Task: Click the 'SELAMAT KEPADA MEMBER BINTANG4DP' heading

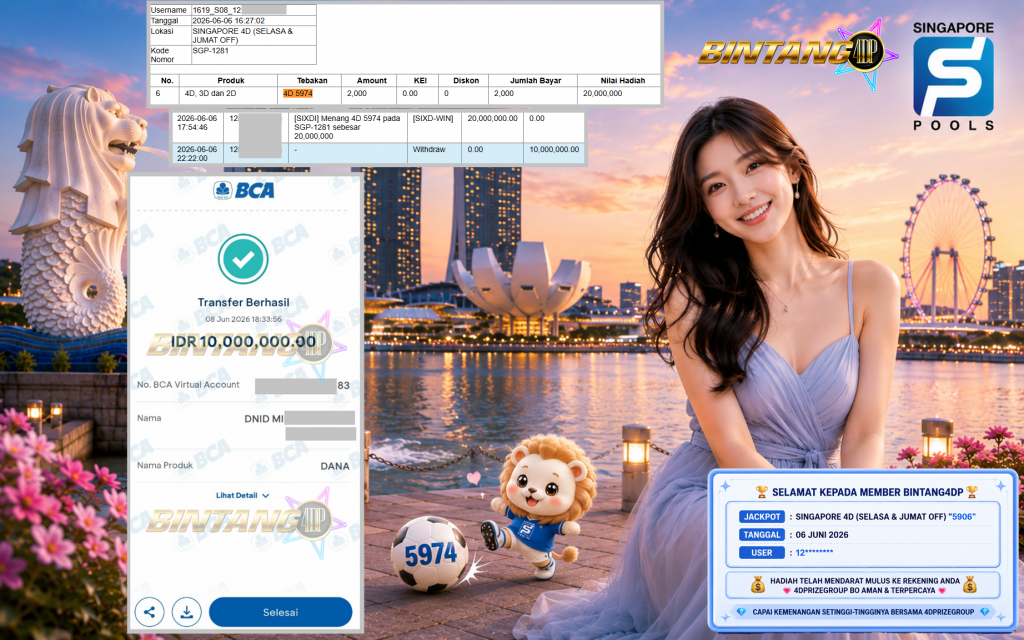Action: [867, 492]
